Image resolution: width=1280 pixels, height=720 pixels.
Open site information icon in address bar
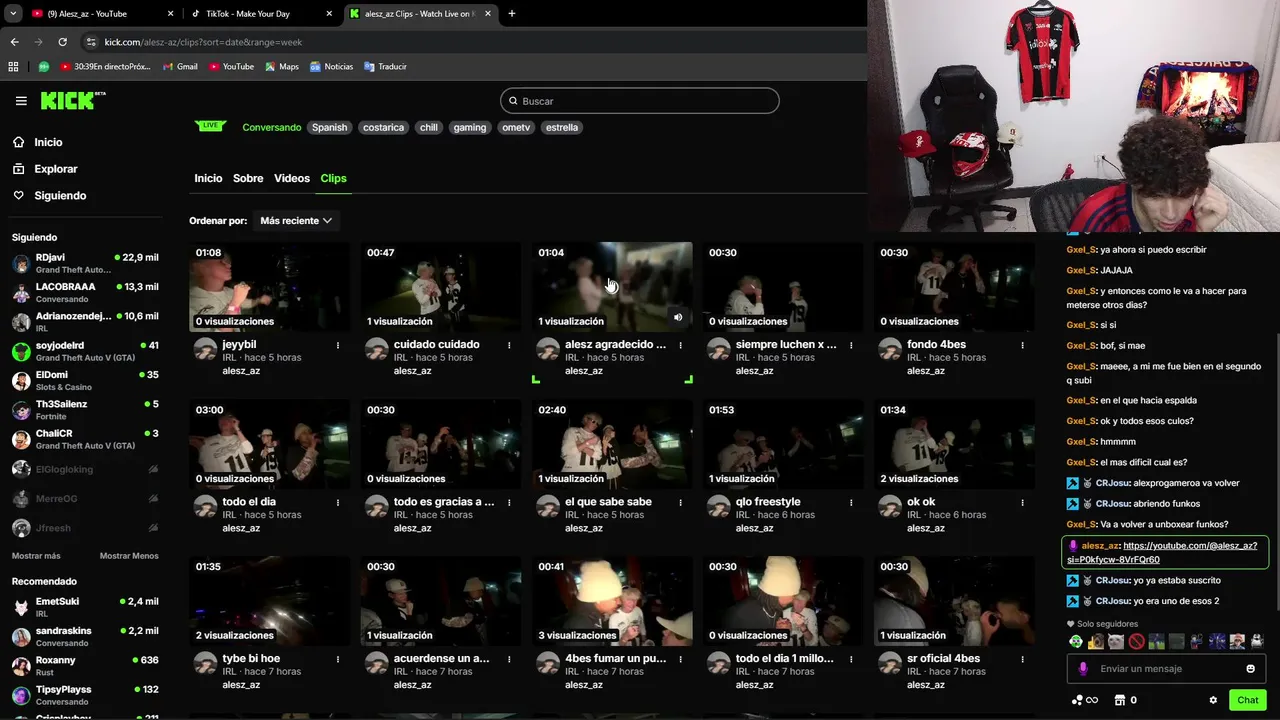coord(91,42)
